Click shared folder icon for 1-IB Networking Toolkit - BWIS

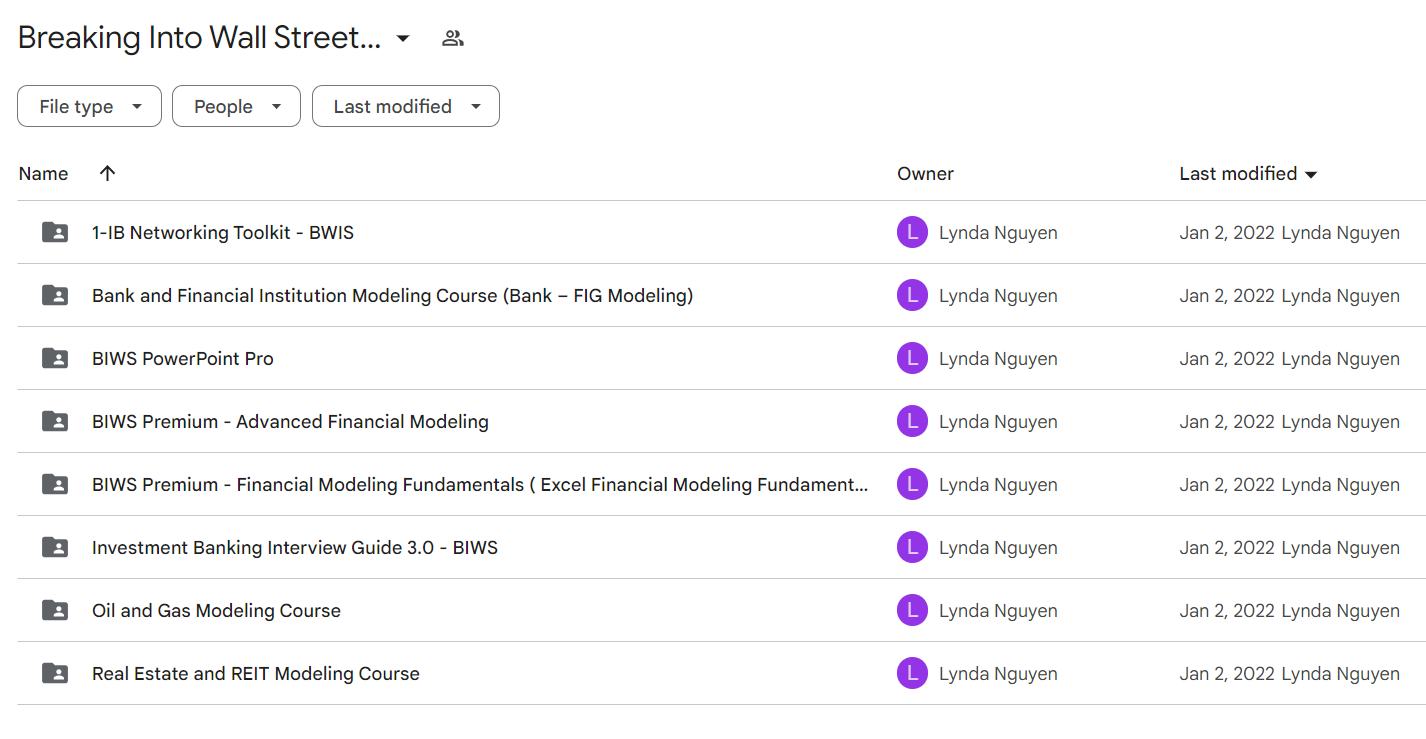[x=55, y=233]
